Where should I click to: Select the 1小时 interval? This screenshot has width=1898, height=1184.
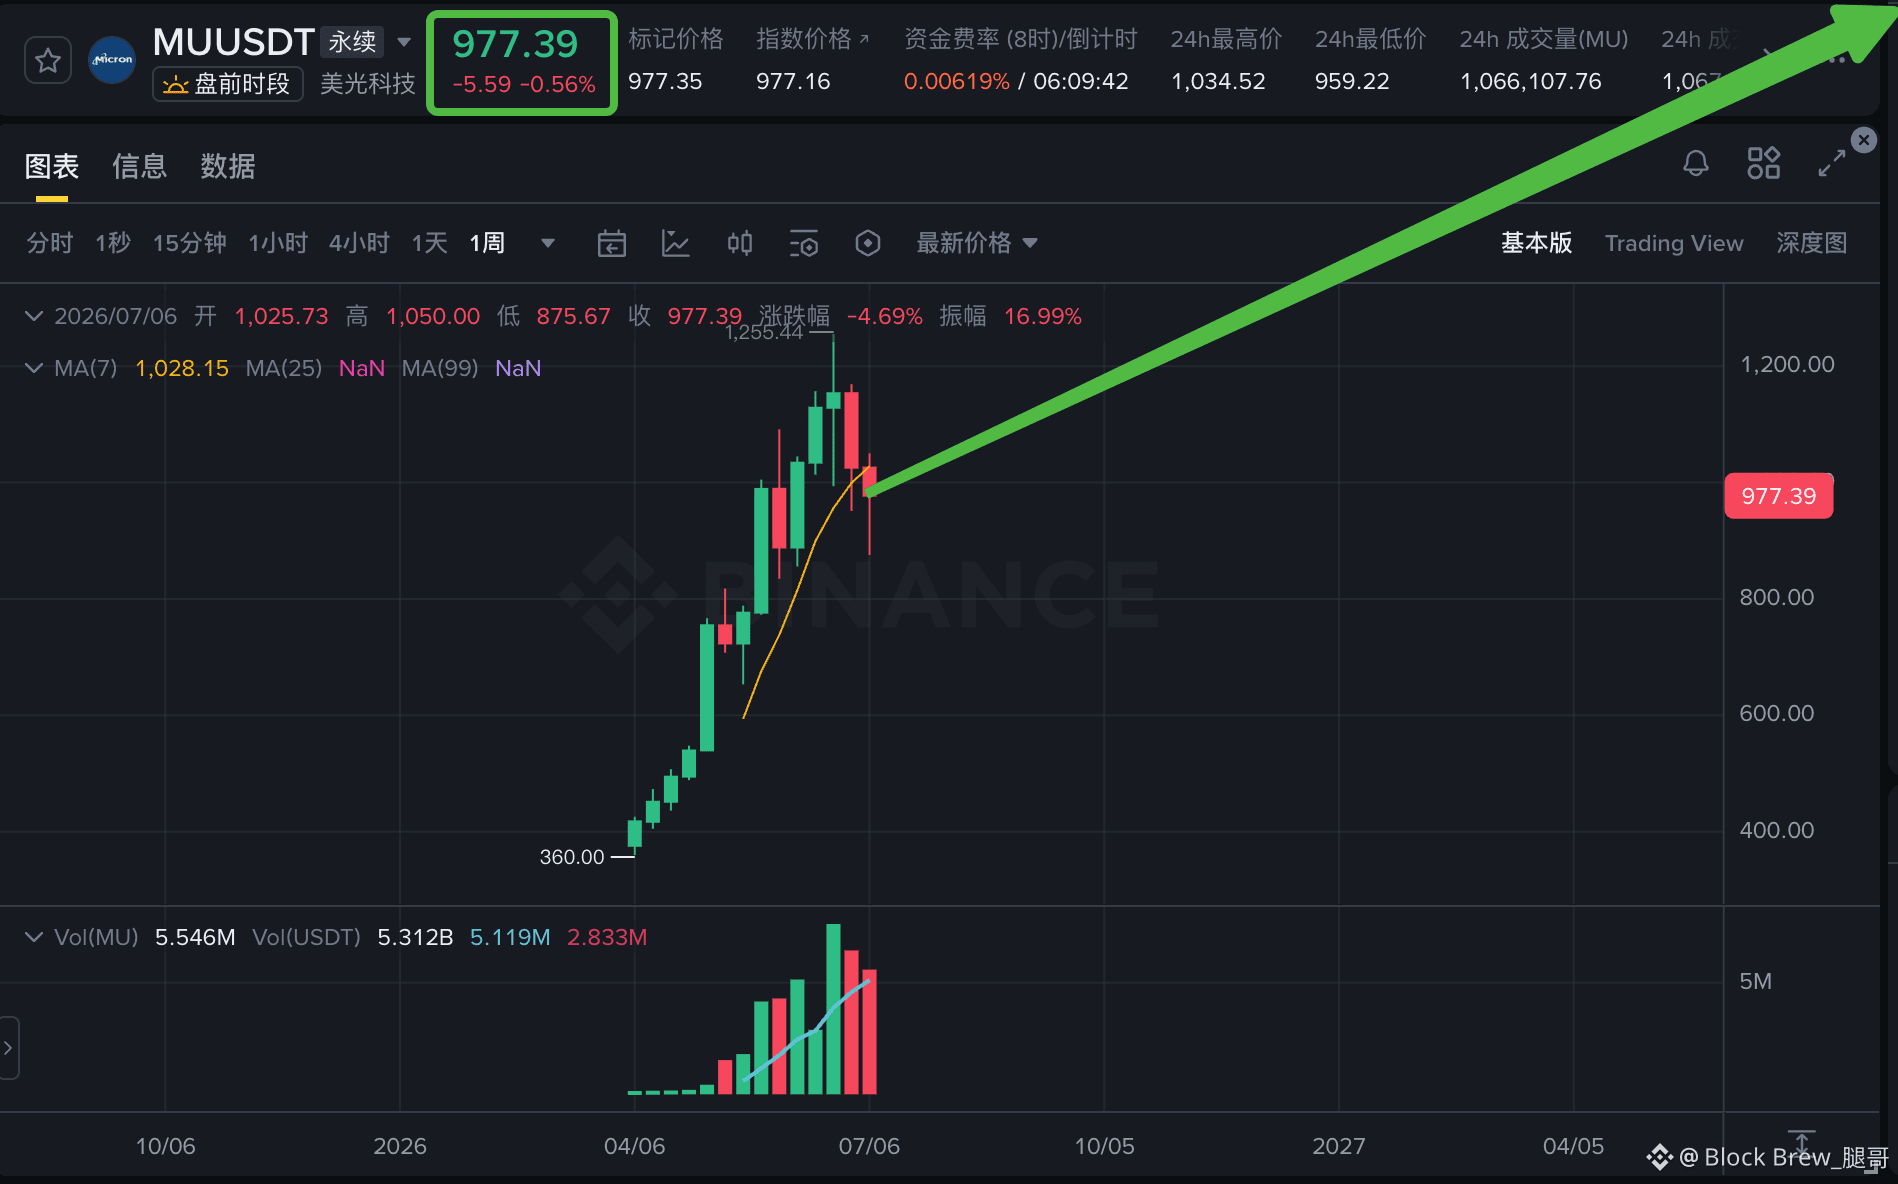278,243
